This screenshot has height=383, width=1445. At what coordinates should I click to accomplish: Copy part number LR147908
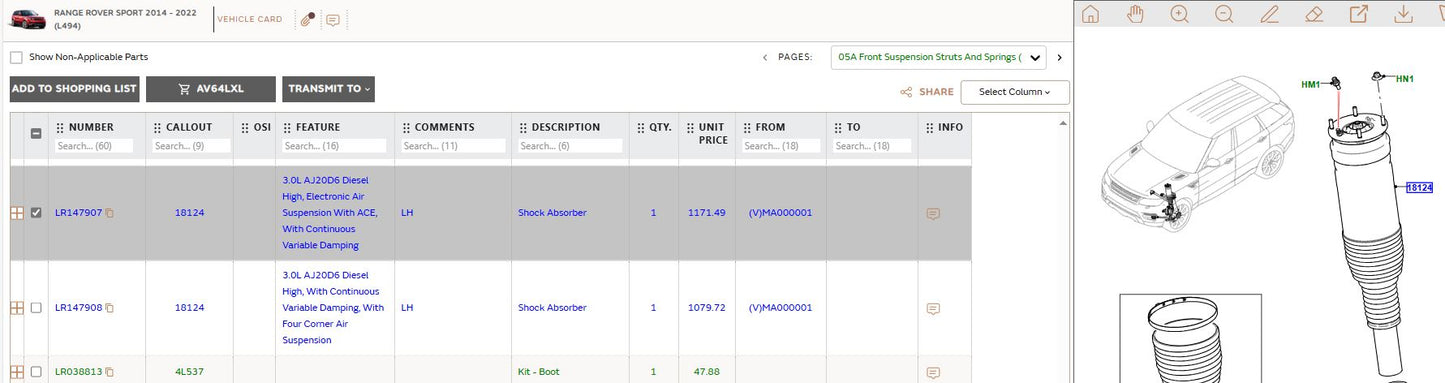pyautogui.click(x=110, y=308)
